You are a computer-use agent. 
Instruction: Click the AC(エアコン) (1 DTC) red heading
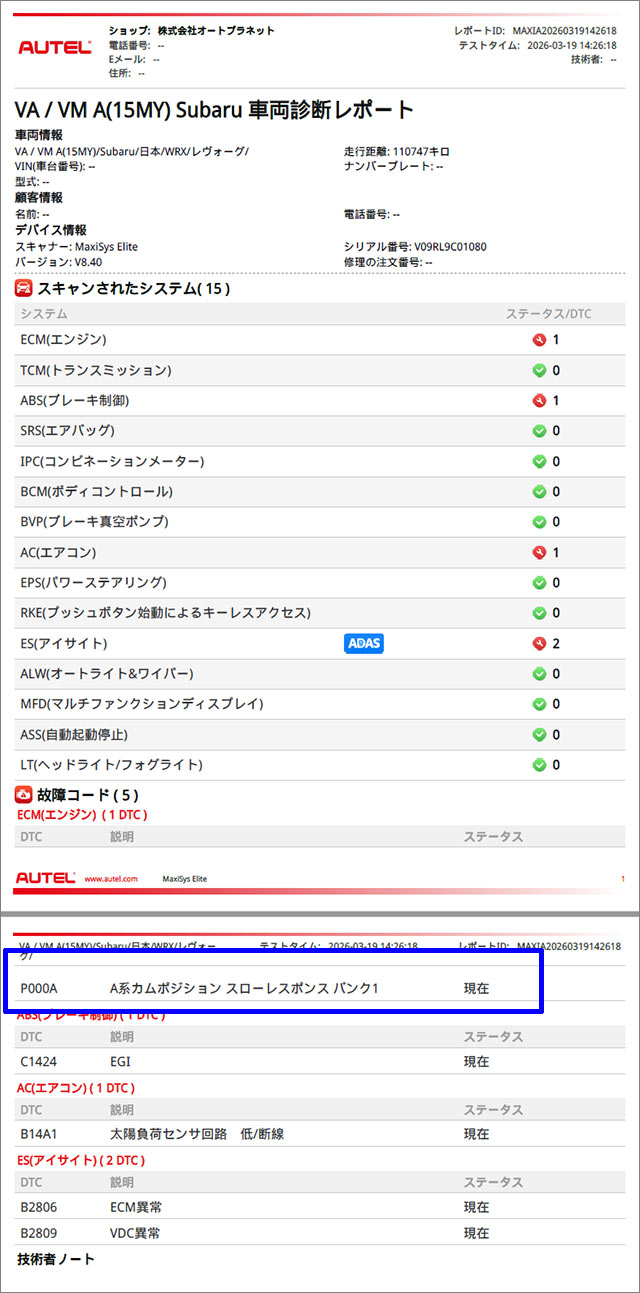(x=75, y=1087)
